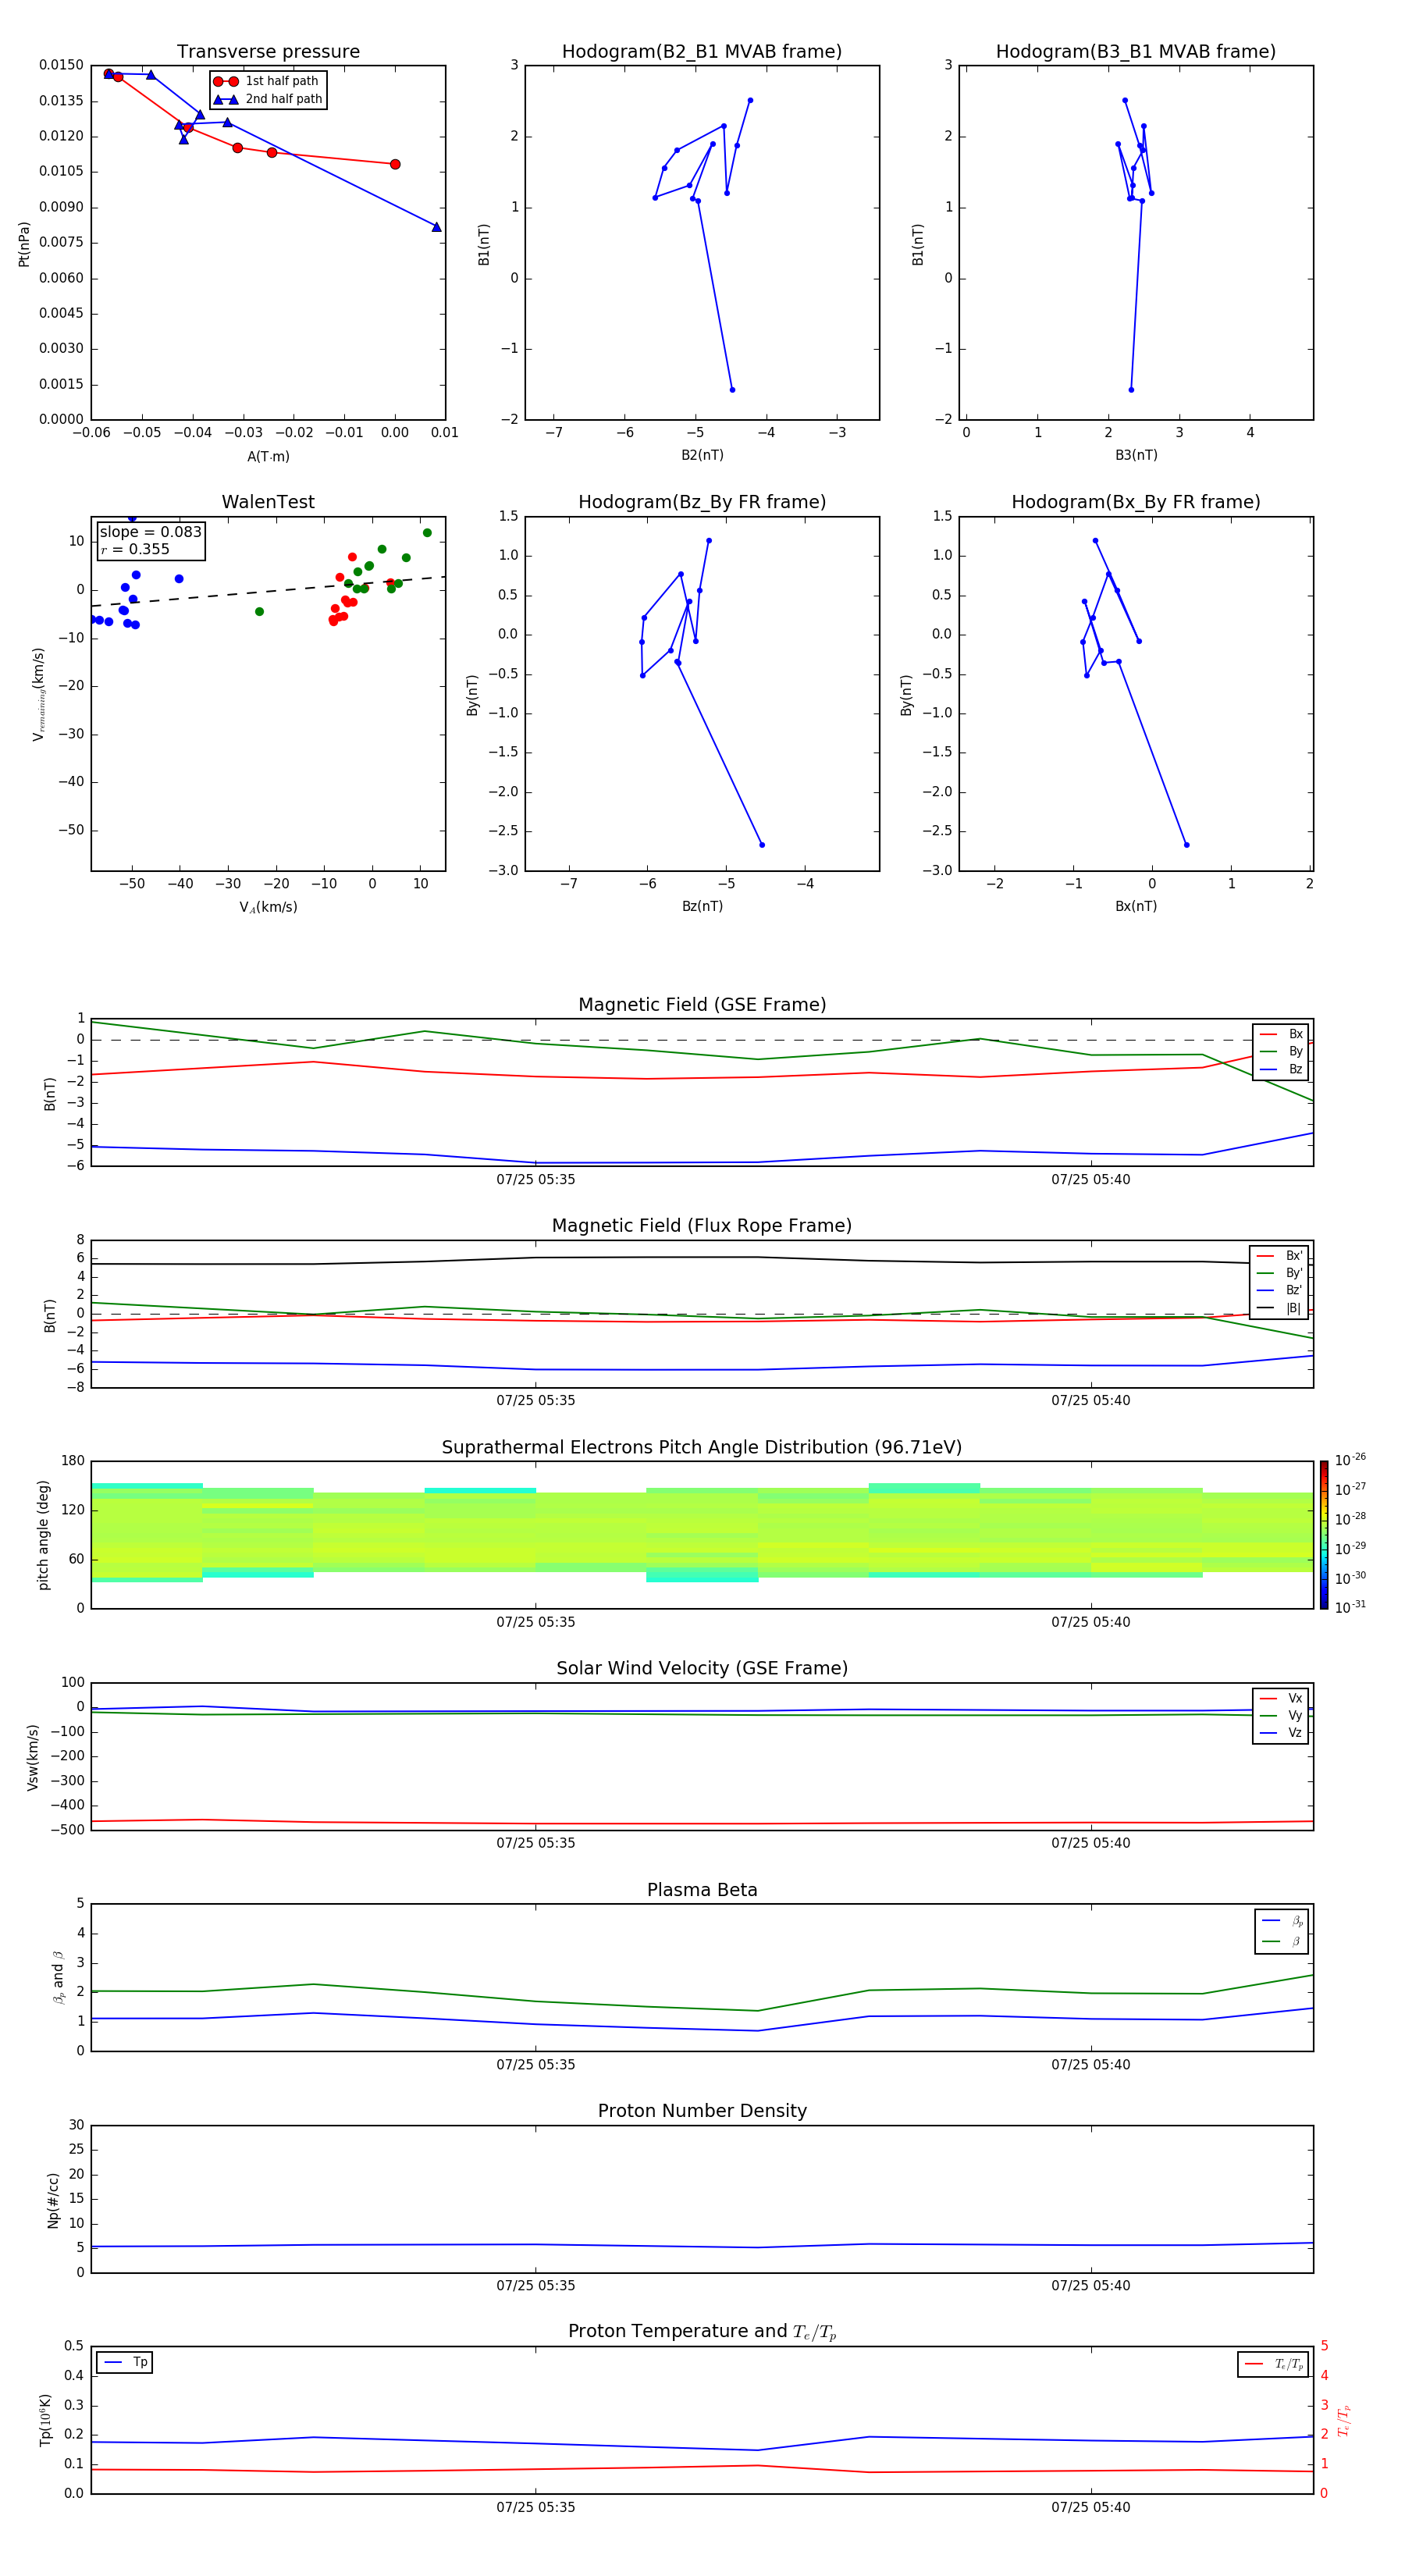Screen dimensions: 1405x2576
Task: Click the 'Hodogram(Bz_By FR frame)' title
Action: [x=702, y=502]
